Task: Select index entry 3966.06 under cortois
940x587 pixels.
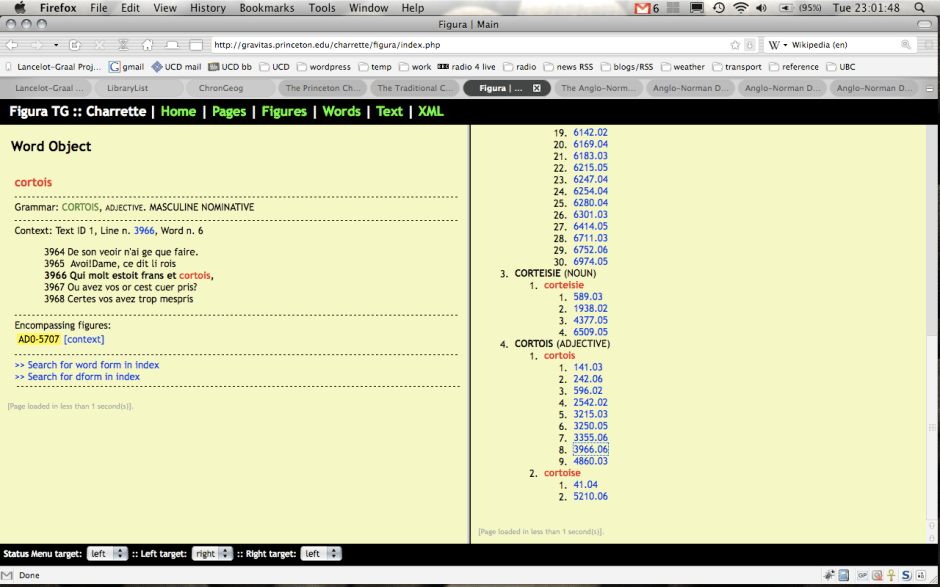Action: coord(590,449)
